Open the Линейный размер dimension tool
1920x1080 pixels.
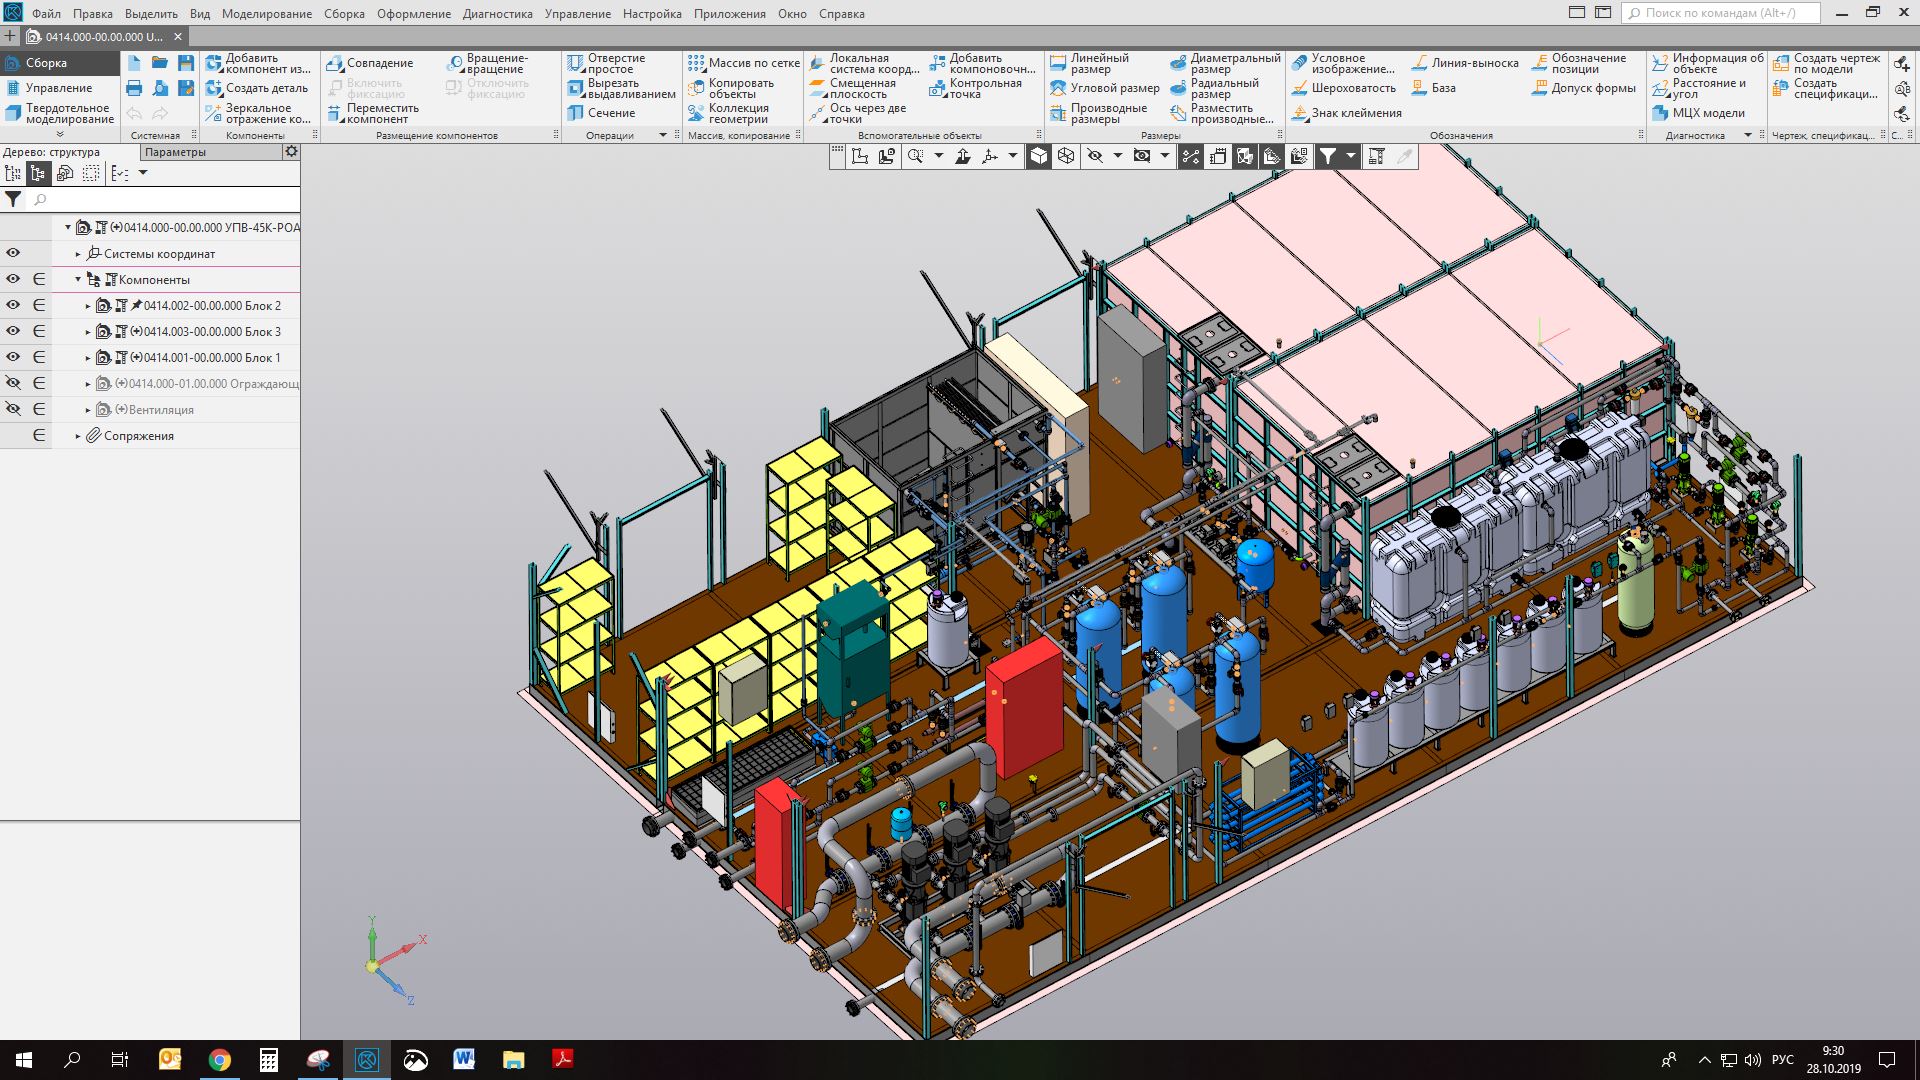click(x=1058, y=63)
